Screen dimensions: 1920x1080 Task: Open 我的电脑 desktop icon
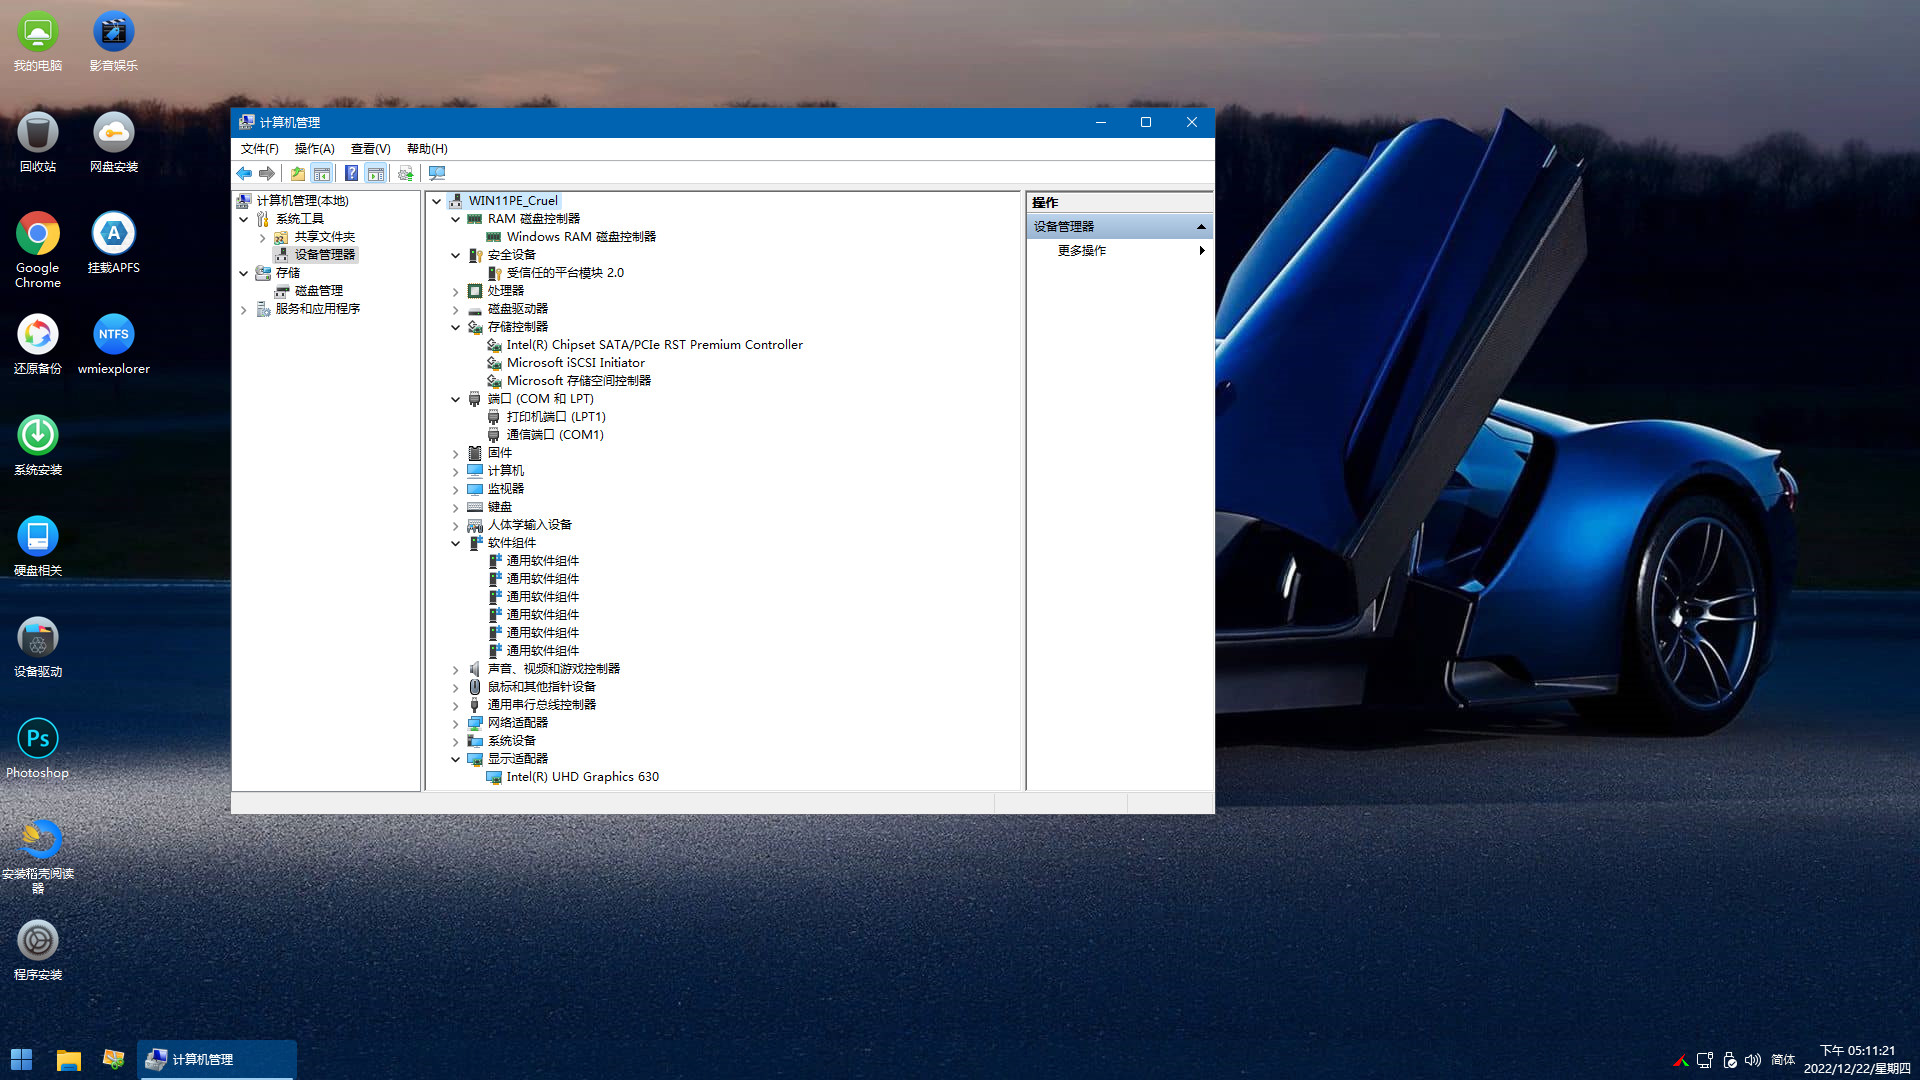(x=38, y=42)
